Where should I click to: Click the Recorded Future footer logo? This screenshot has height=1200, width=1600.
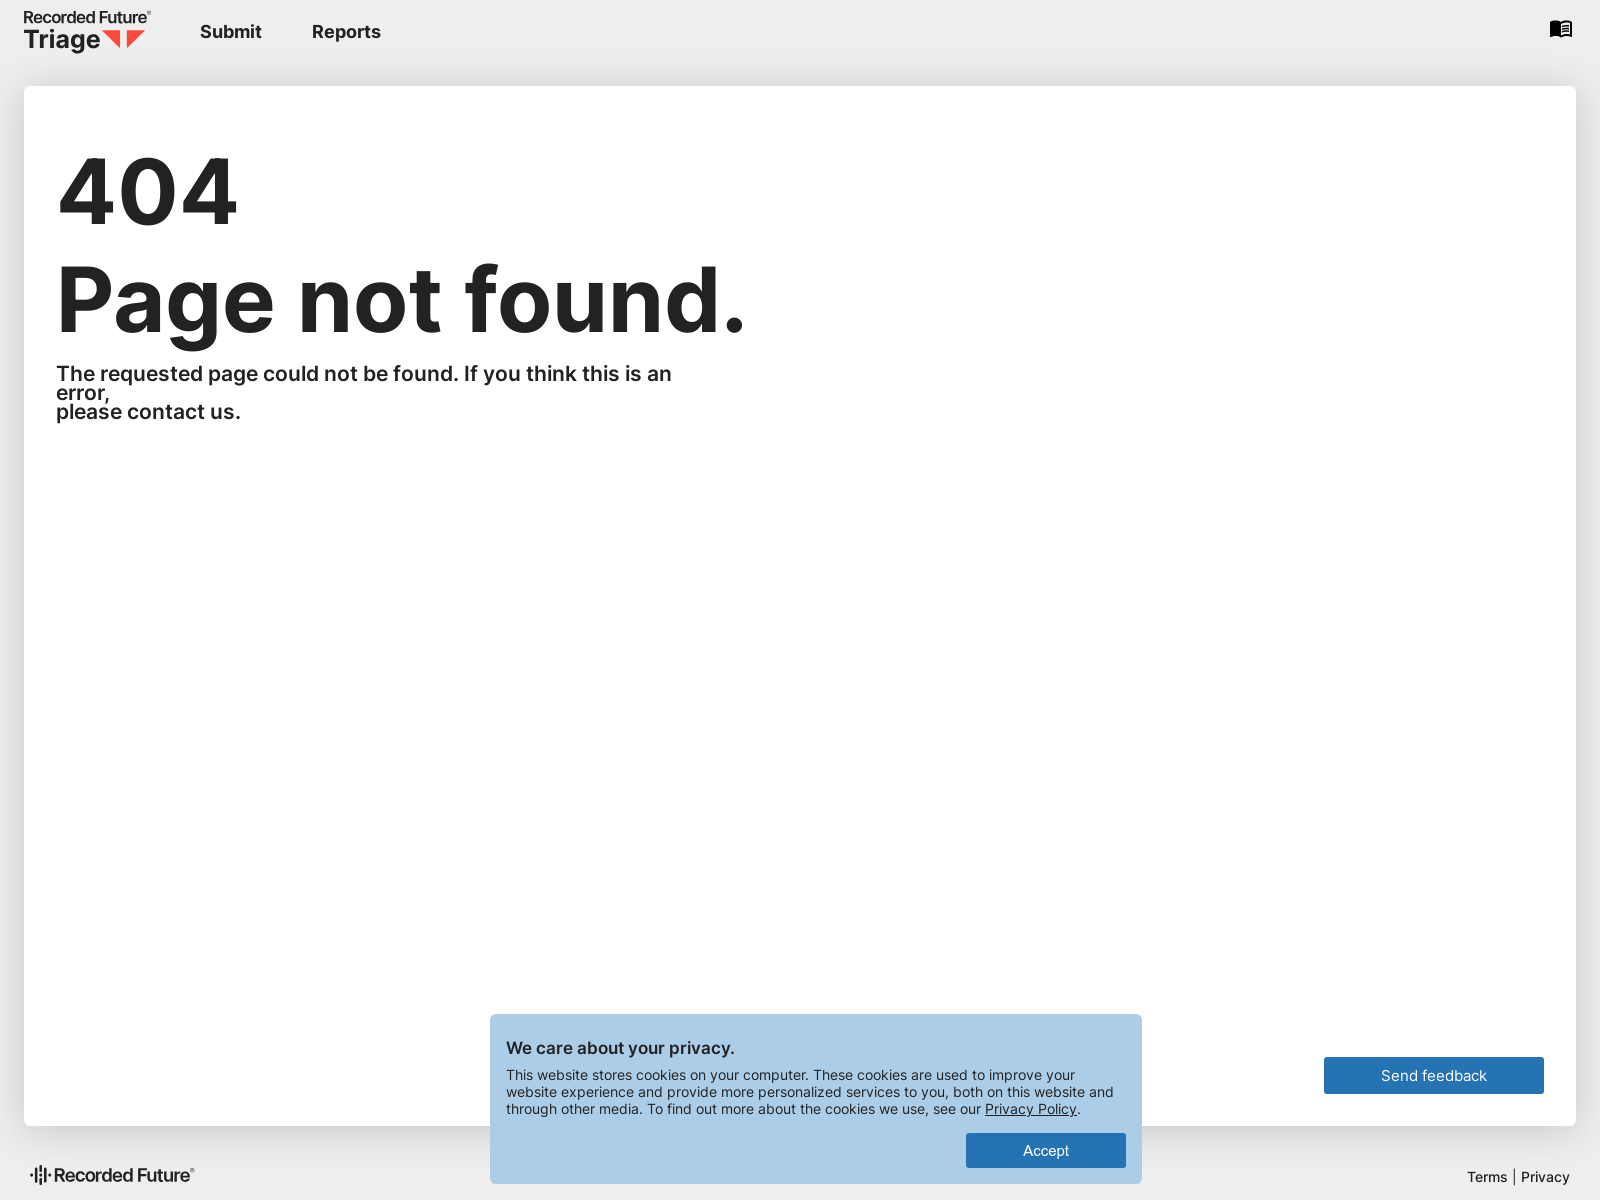coord(112,1175)
